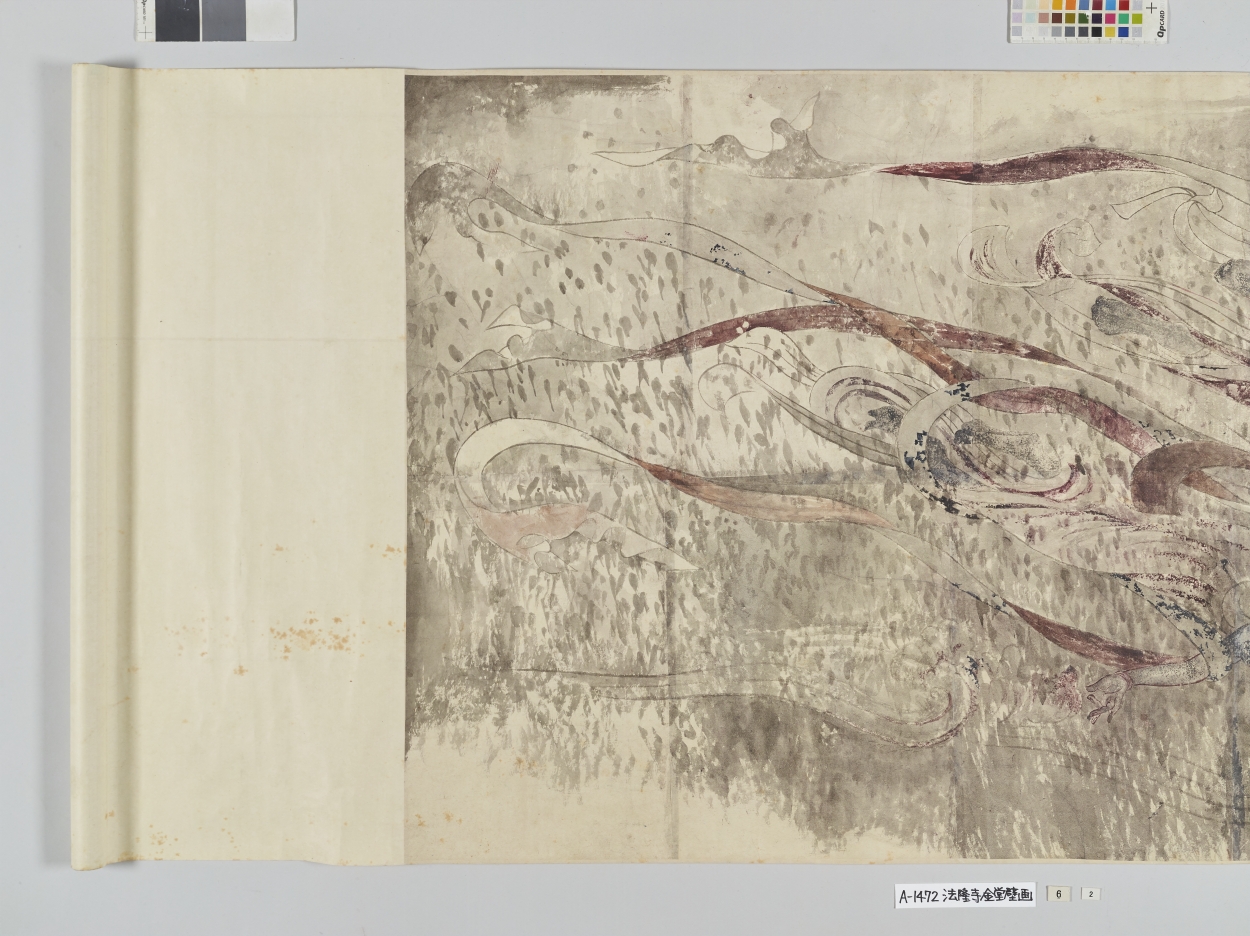This screenshot has height=936, width=1250.
Task: Click the "QPcard" text on the color card
Action: point(1161,24)
